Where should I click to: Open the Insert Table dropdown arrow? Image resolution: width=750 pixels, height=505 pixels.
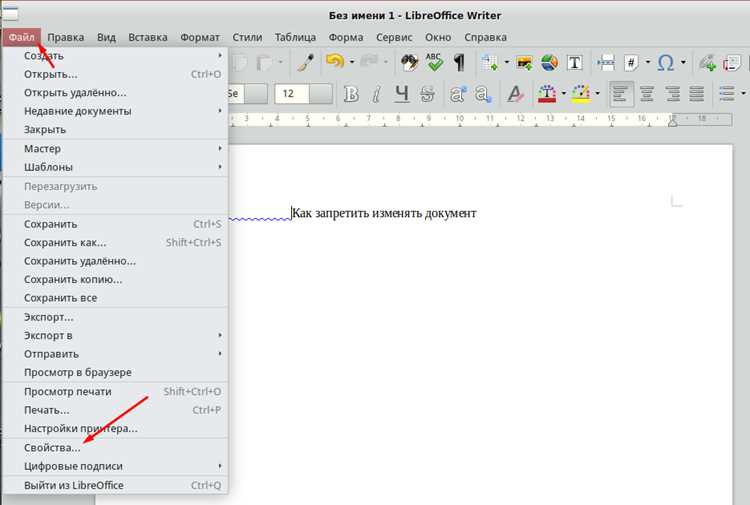[507, 62]
